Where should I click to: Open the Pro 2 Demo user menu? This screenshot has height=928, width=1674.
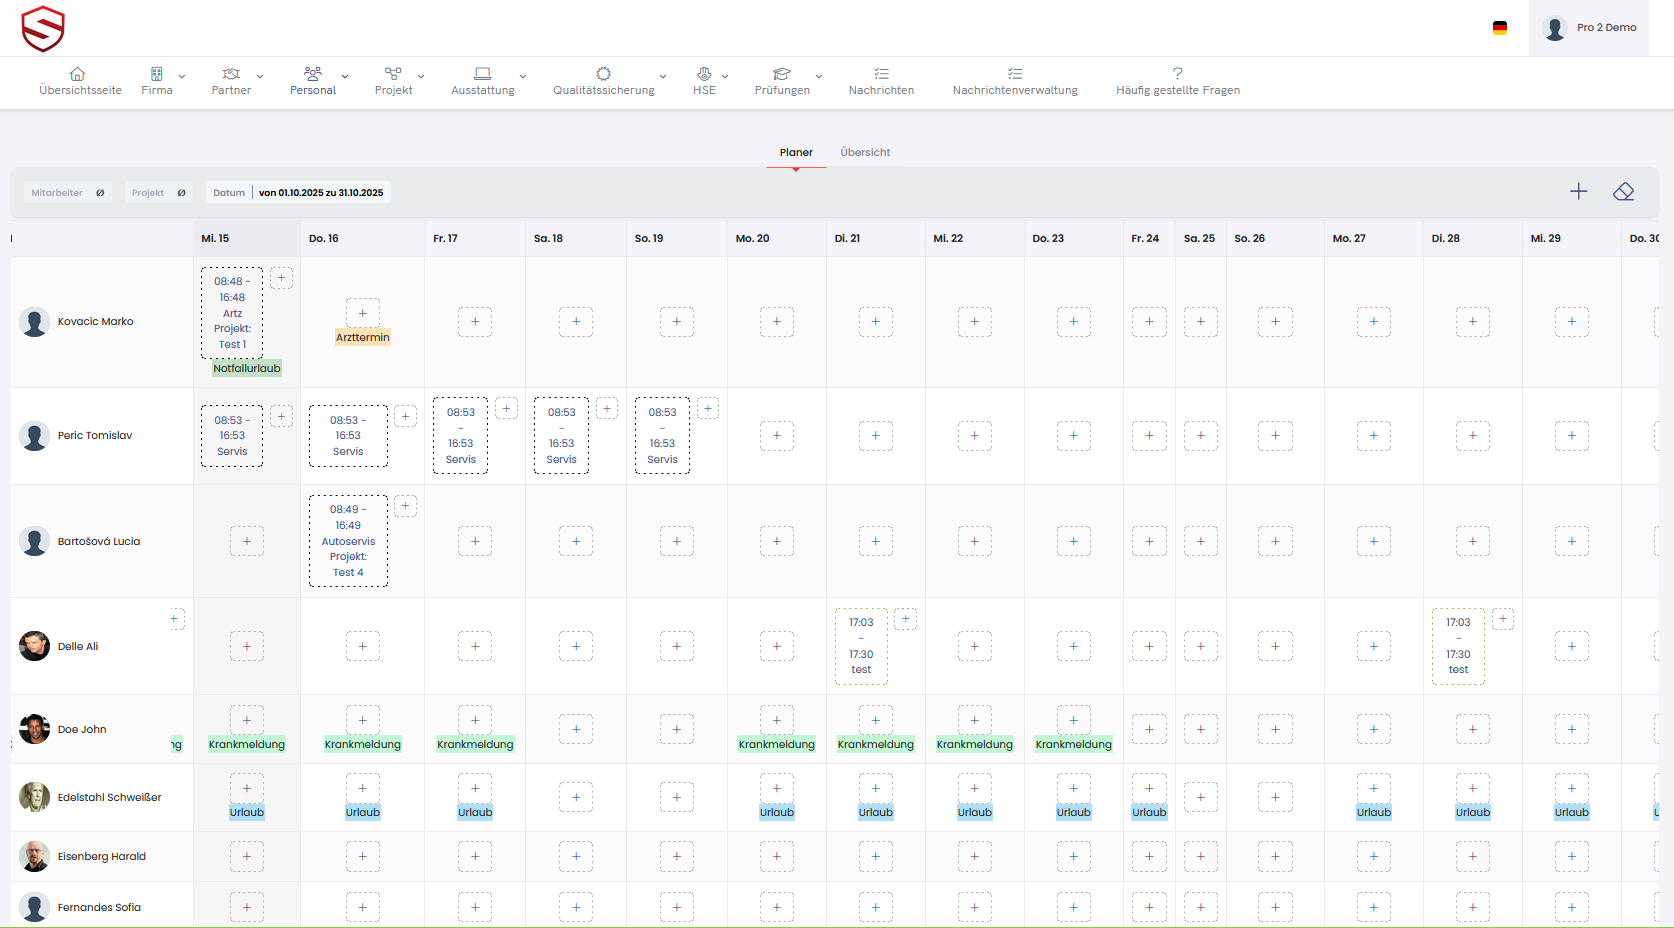(1590, 28)
